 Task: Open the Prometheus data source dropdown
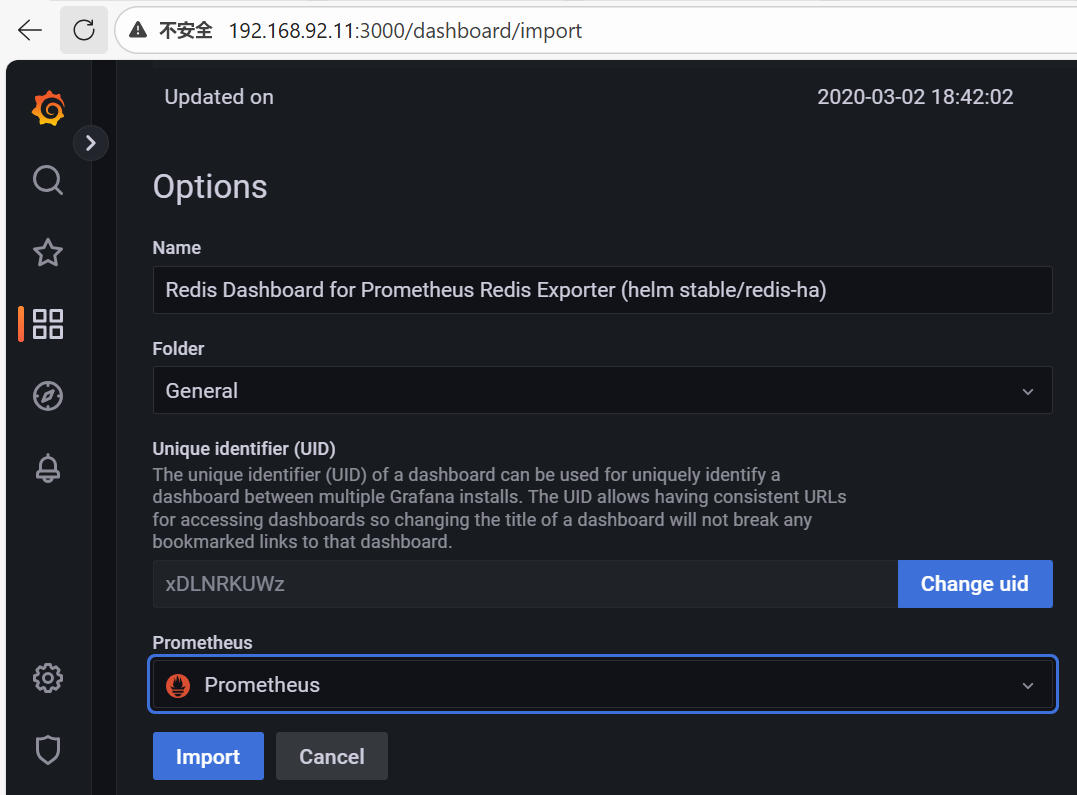(x=602, y=684)
